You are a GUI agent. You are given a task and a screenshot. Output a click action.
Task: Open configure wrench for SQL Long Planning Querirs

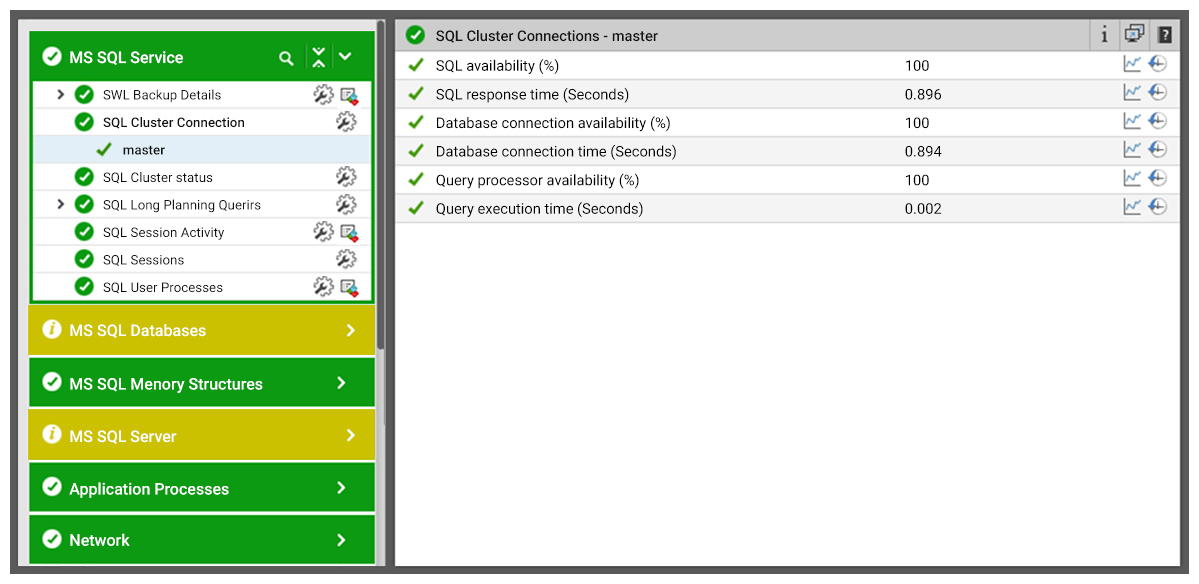pos(346,205)
